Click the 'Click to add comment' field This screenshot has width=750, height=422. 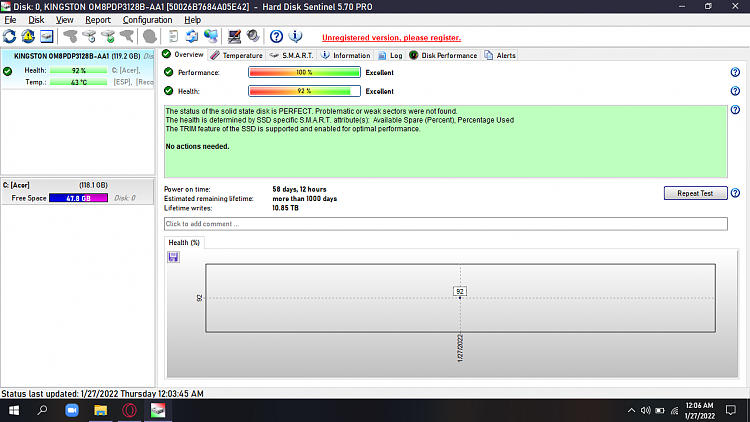pos(445,224)
